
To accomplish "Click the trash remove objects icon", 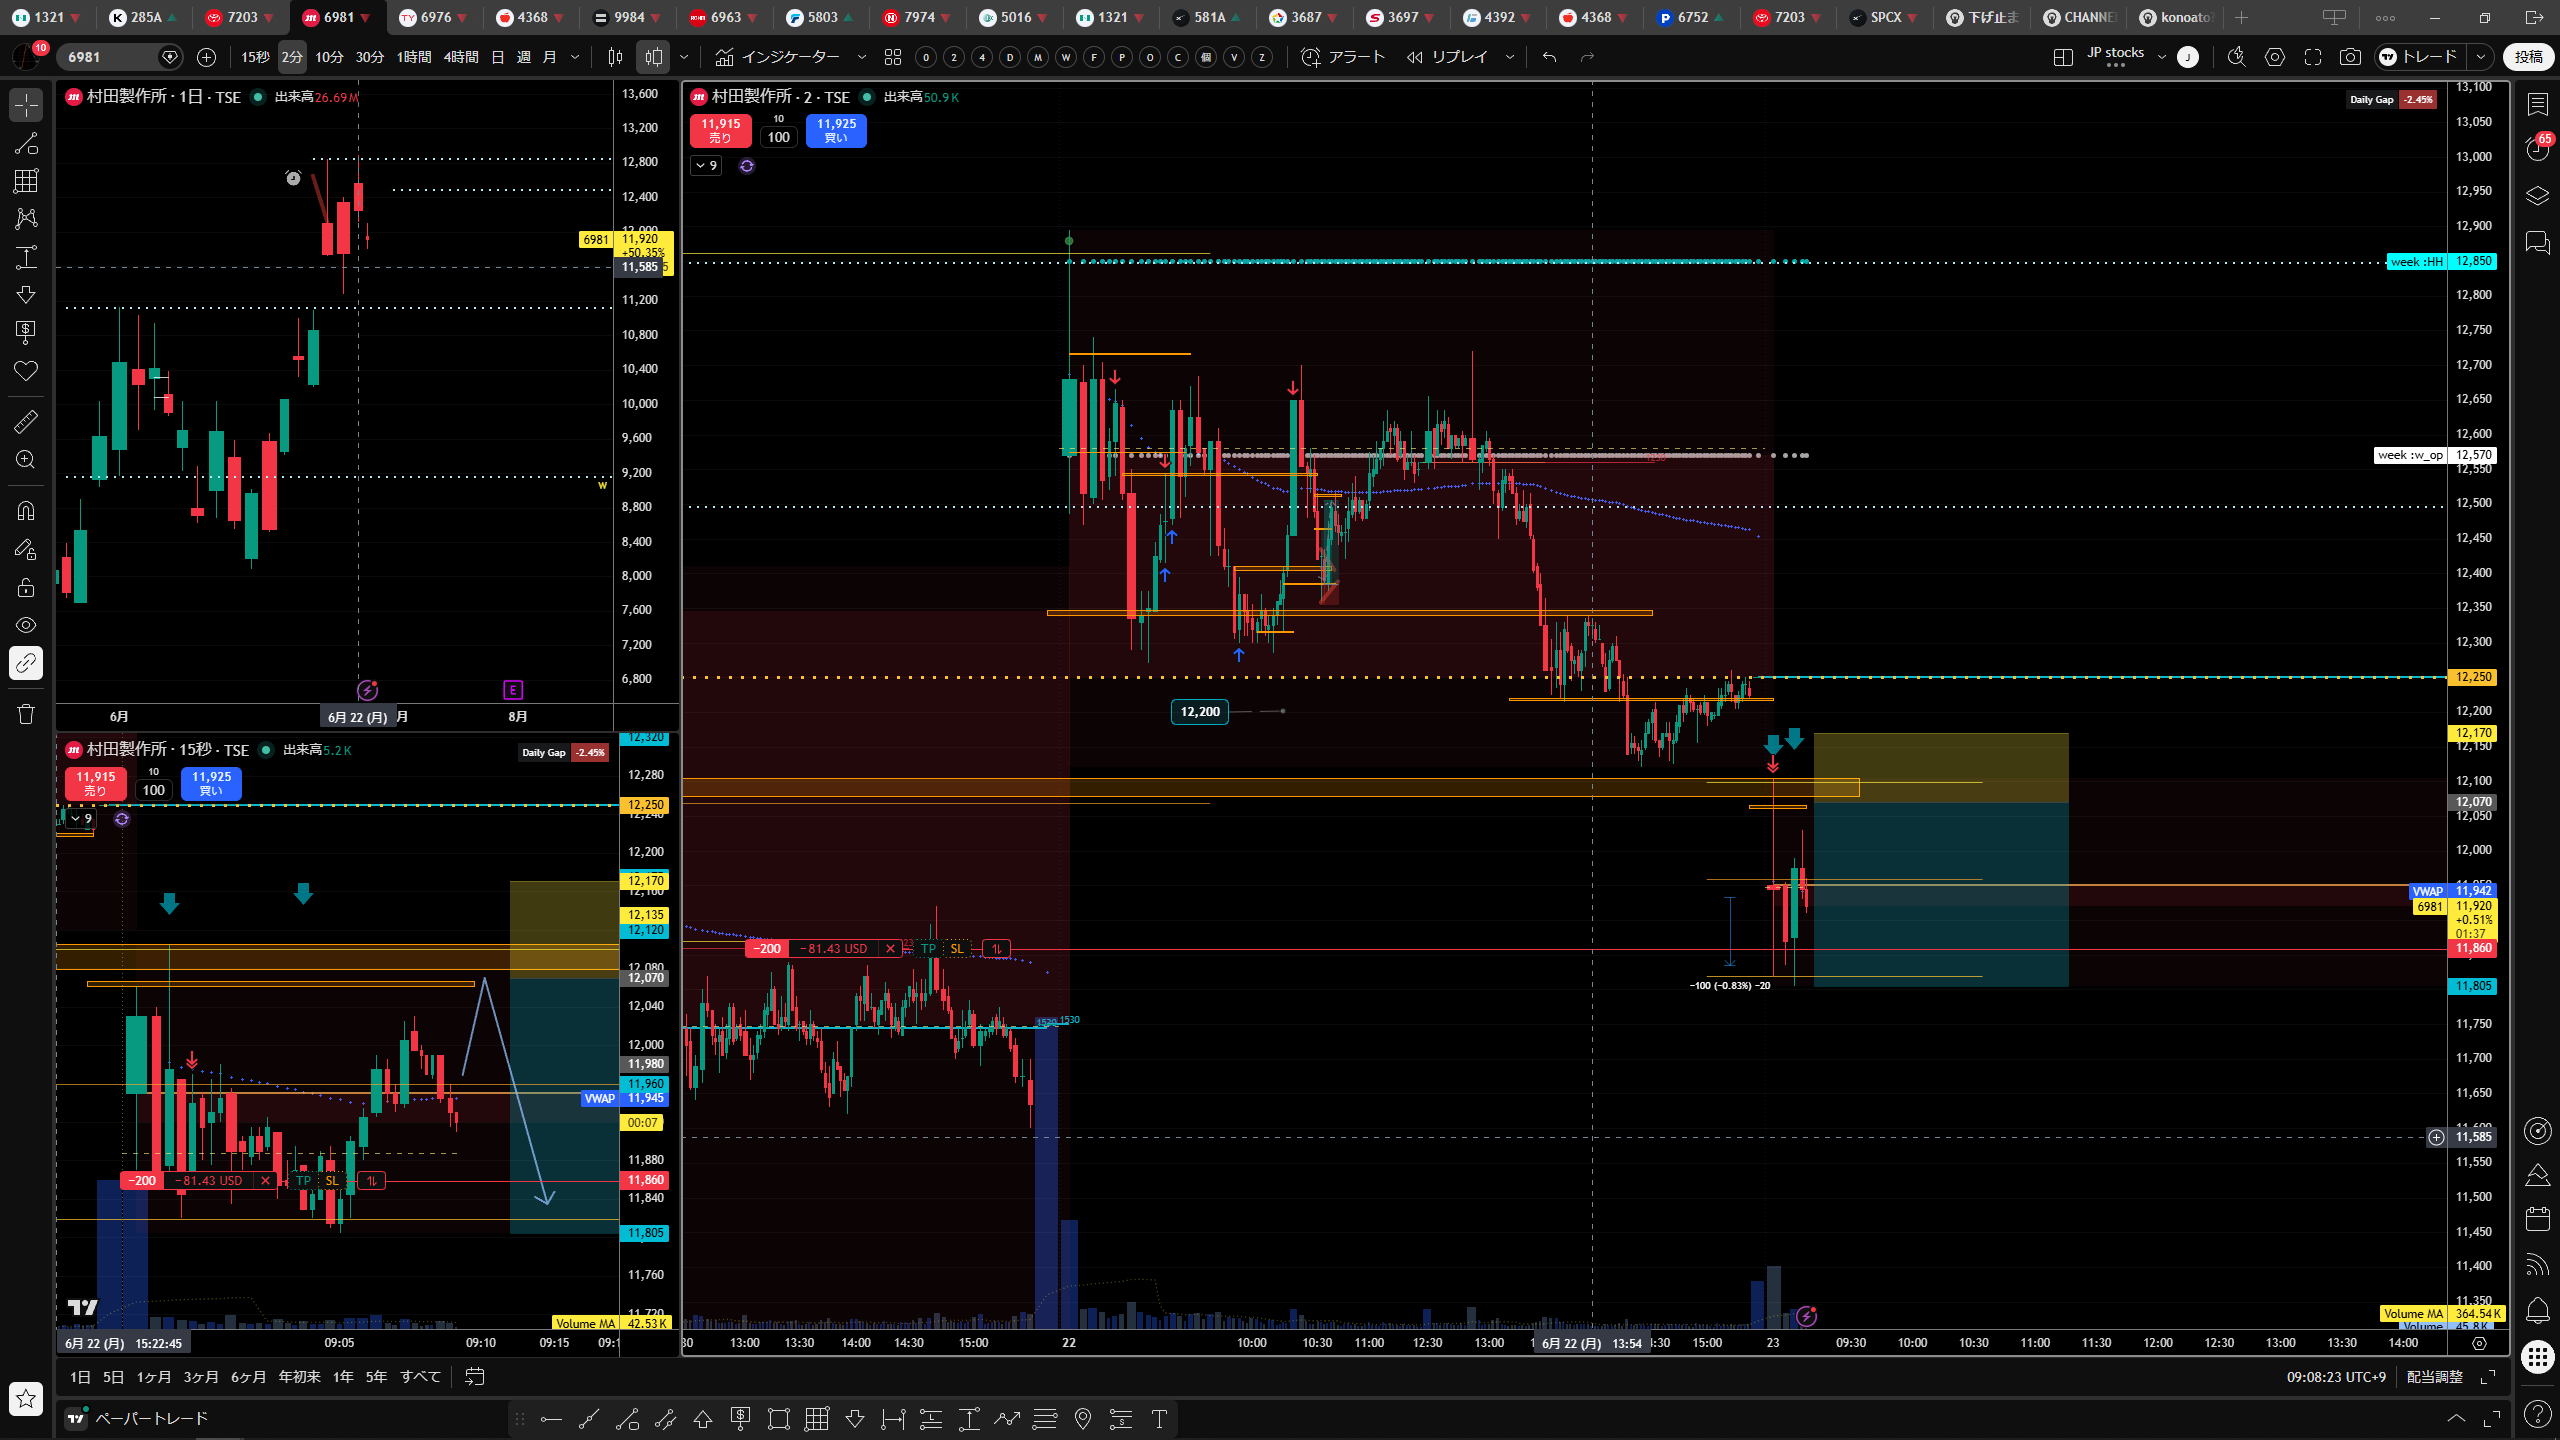I will tap(26, 714).
